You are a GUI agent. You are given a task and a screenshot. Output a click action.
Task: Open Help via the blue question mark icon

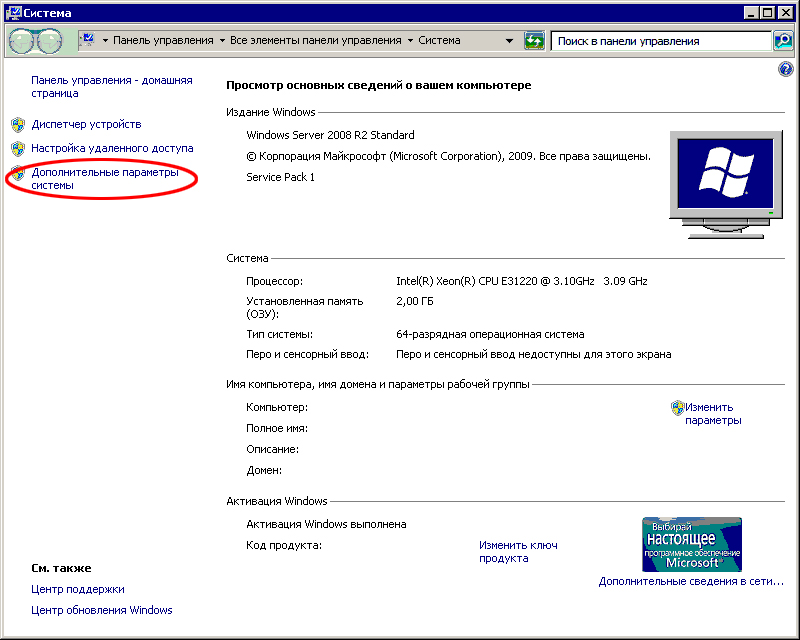[785, 69]
